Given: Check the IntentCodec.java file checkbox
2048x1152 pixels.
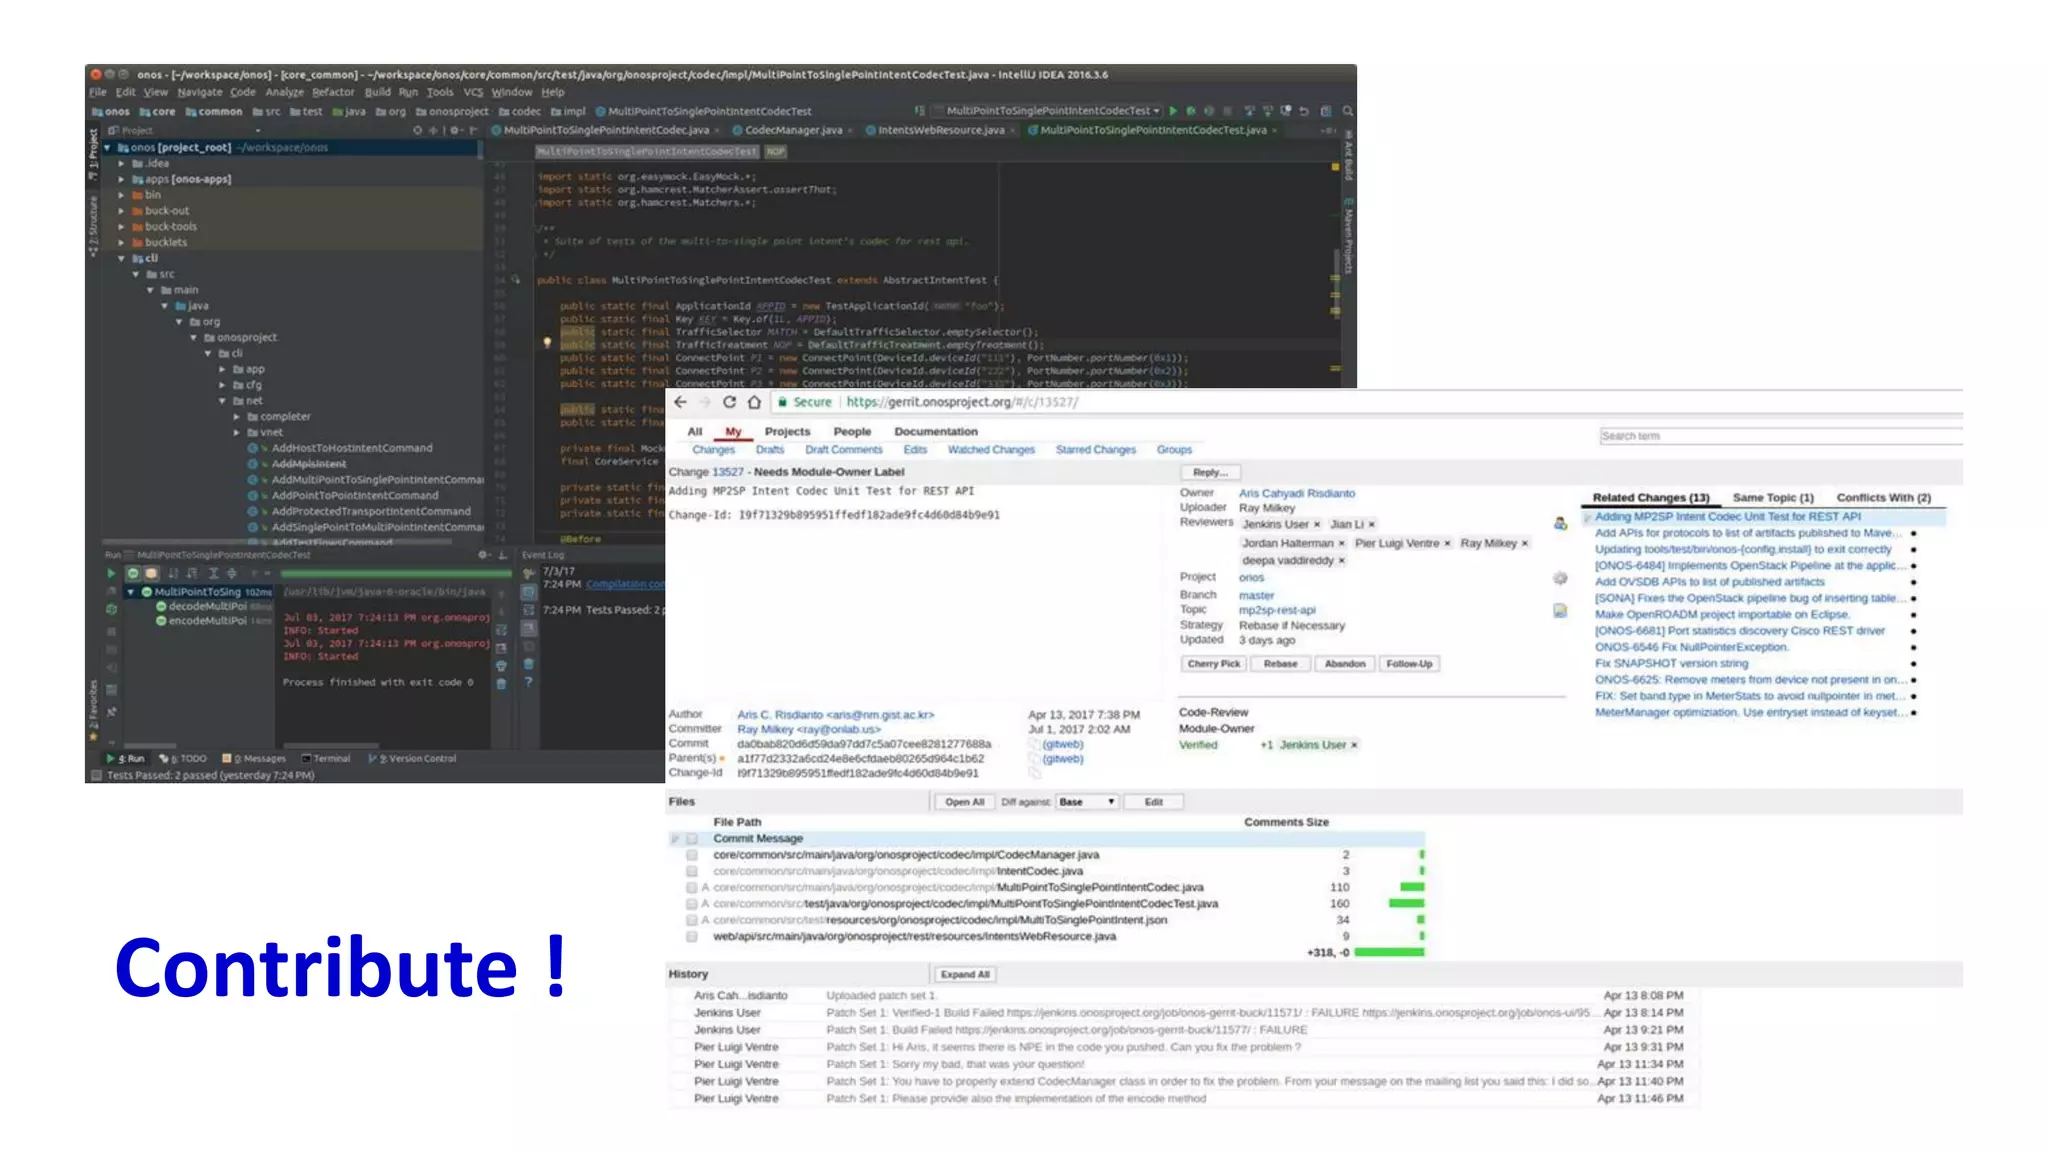Looking at the screenshot, I should point(691,871).
